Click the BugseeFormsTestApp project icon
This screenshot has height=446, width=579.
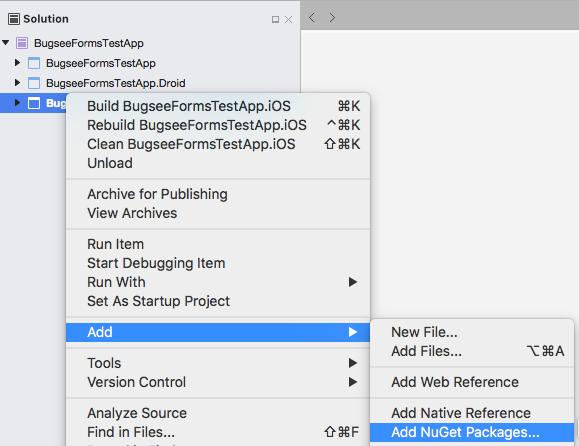(34, 63)
